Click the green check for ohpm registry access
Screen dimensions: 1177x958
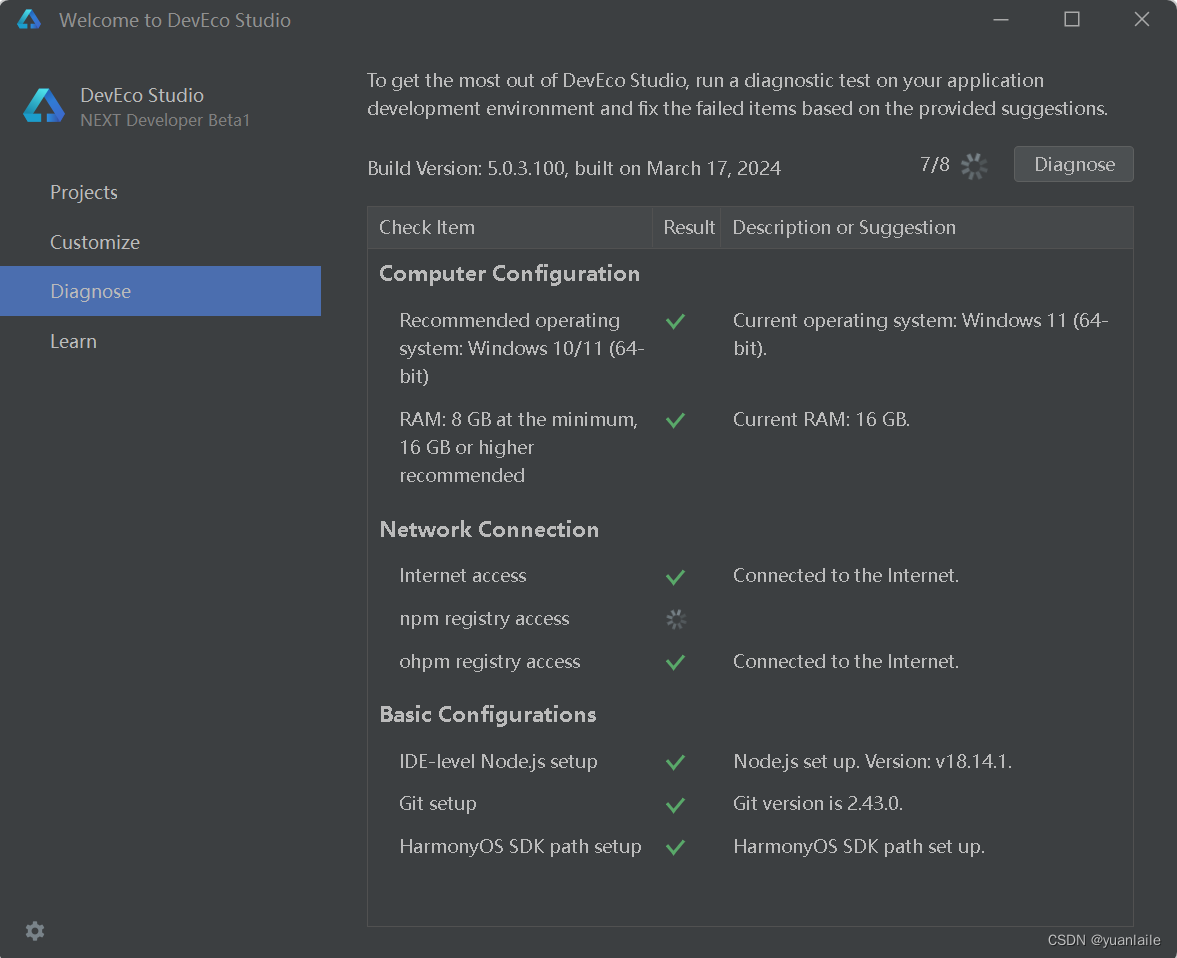[675, 662]
